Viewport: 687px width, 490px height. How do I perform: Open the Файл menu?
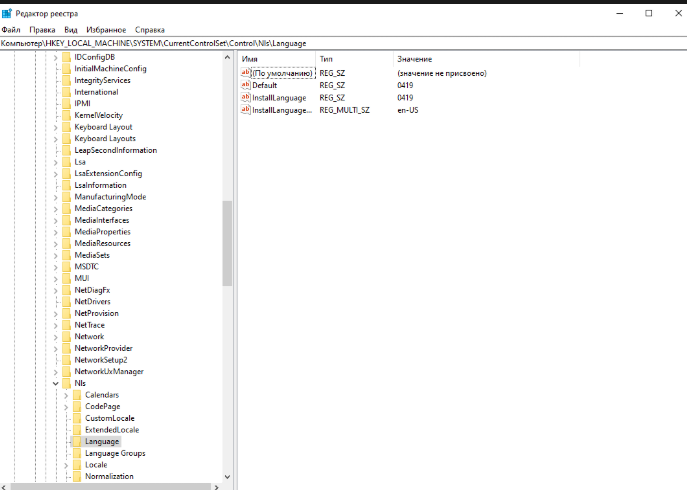11,30
